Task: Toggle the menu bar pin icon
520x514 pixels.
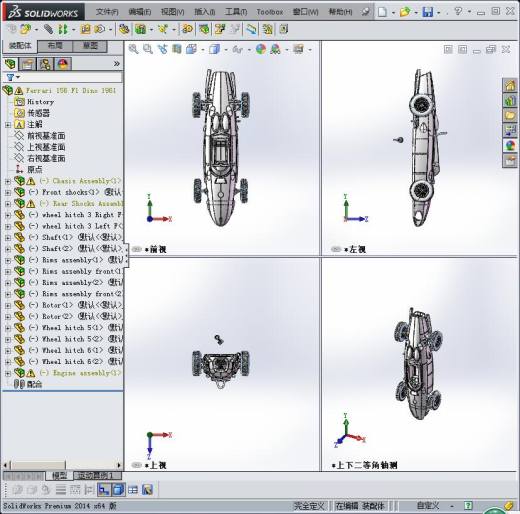Action: point(366,12)
